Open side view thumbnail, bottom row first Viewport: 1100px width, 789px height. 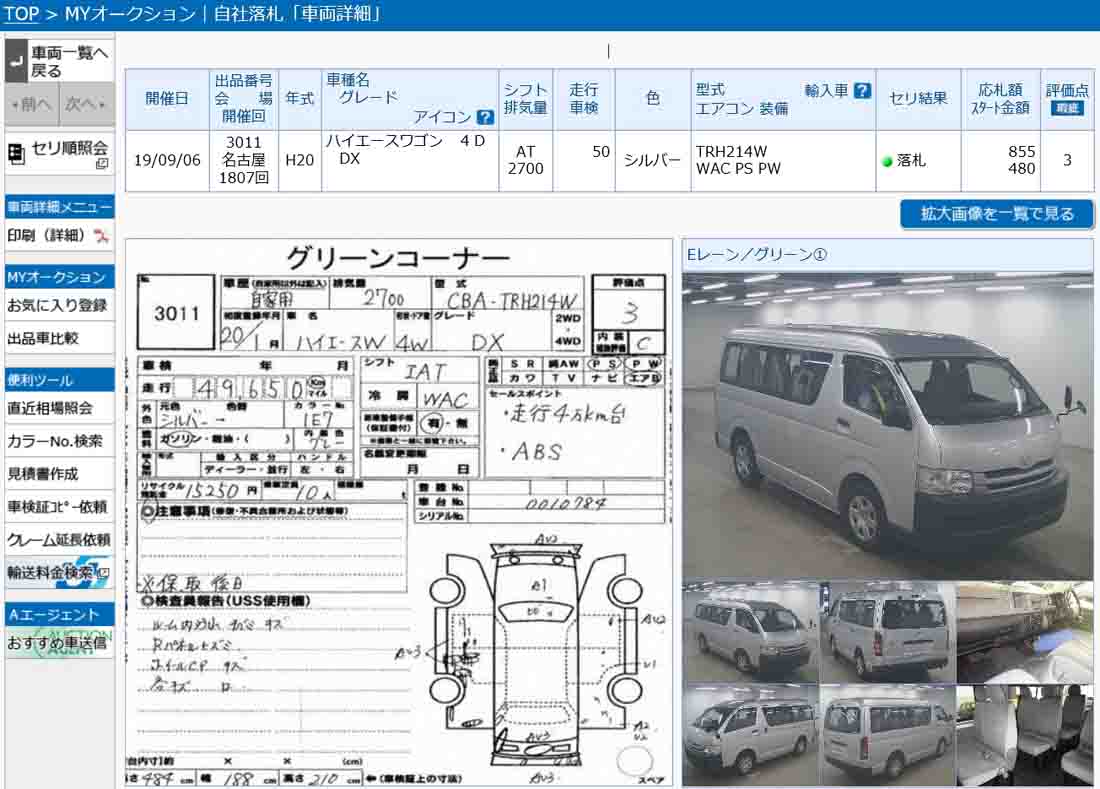(x=750, y=735)
